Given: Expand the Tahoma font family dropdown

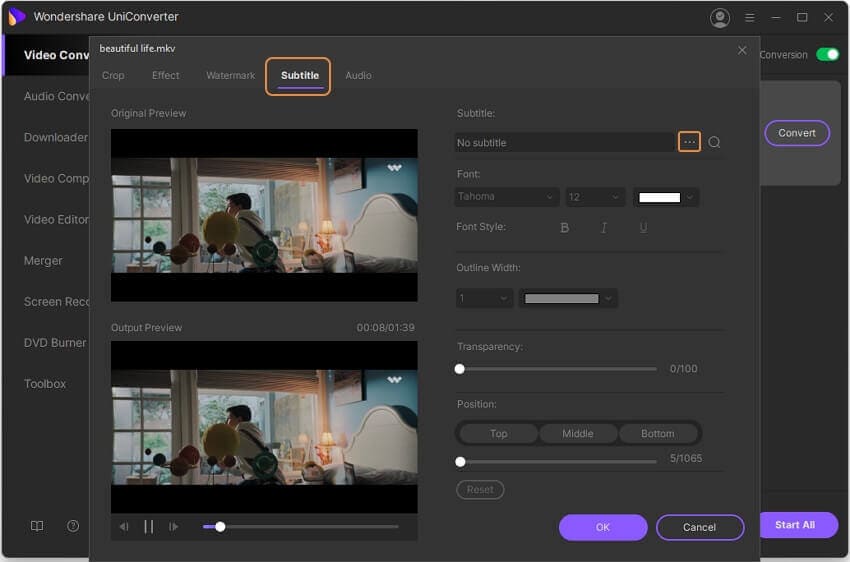Looking at the screenshot, I should [x=506, y=196].
